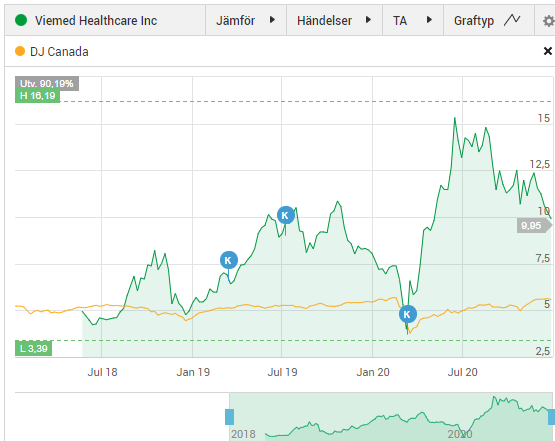Click the arrow next to Händelser

(368, 20)
